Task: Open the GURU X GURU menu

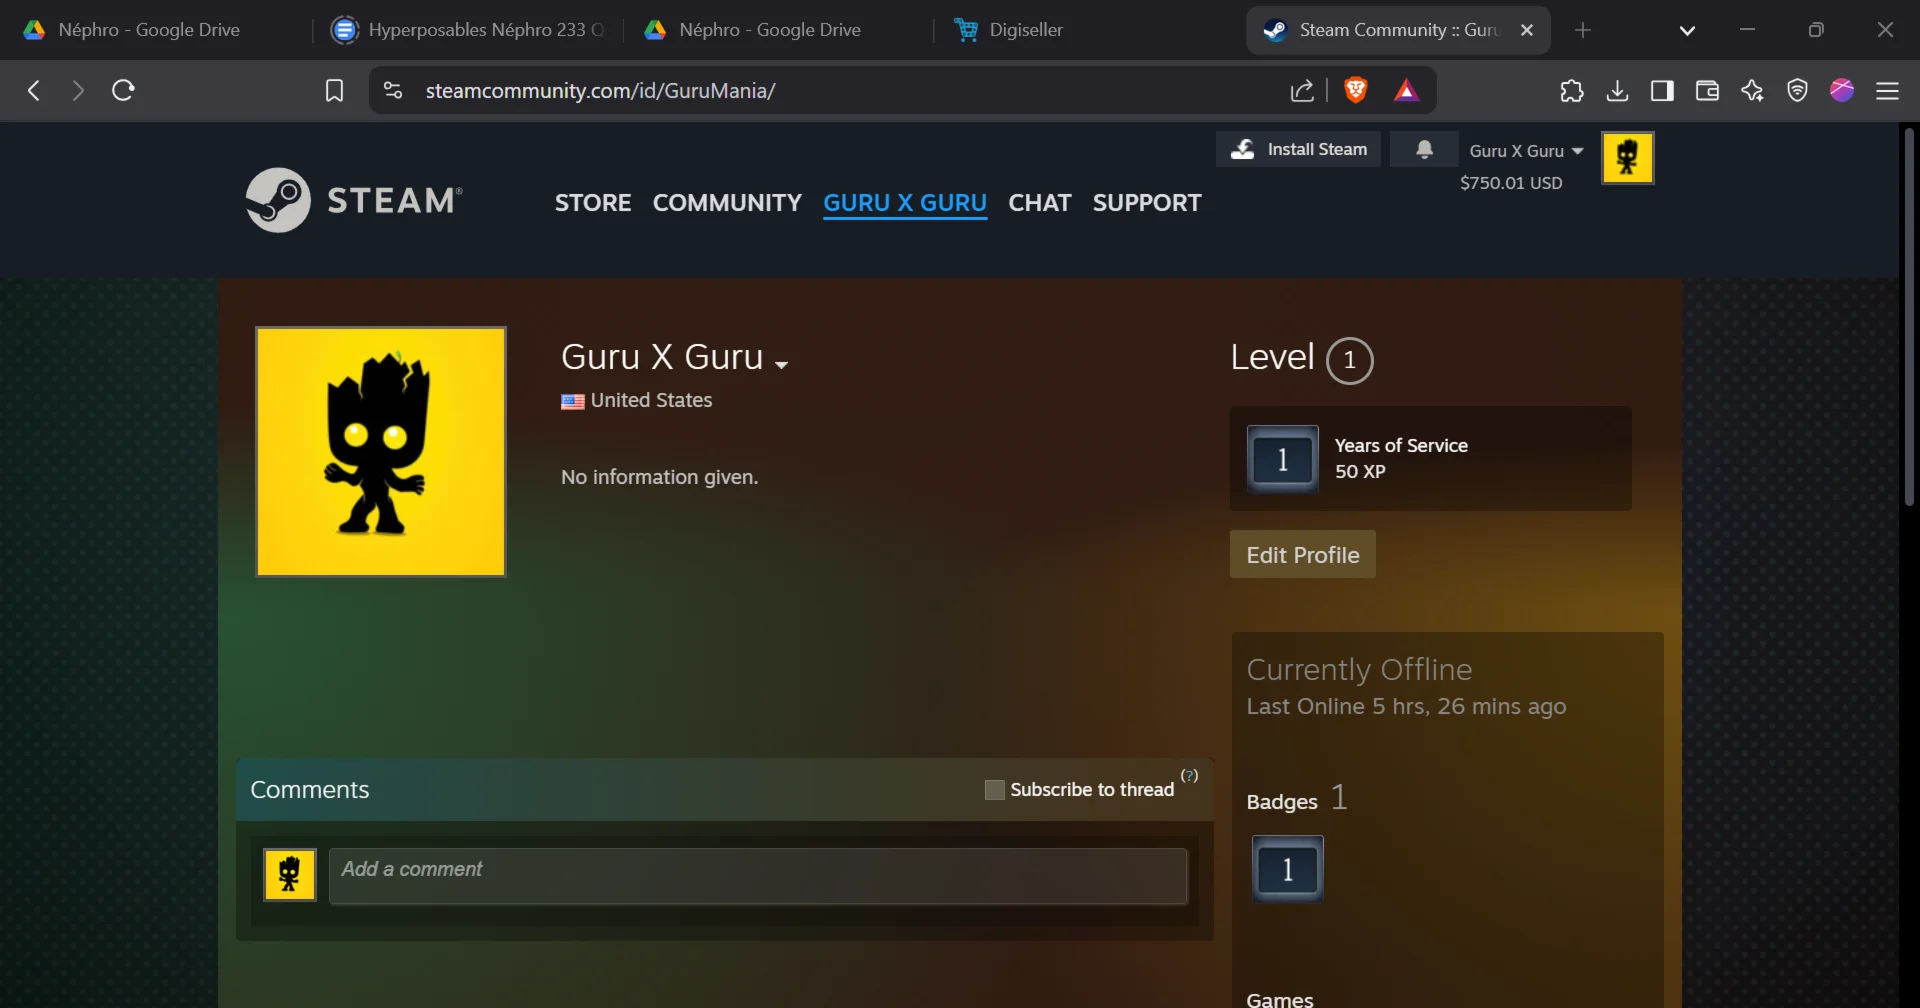Action: 905,203
